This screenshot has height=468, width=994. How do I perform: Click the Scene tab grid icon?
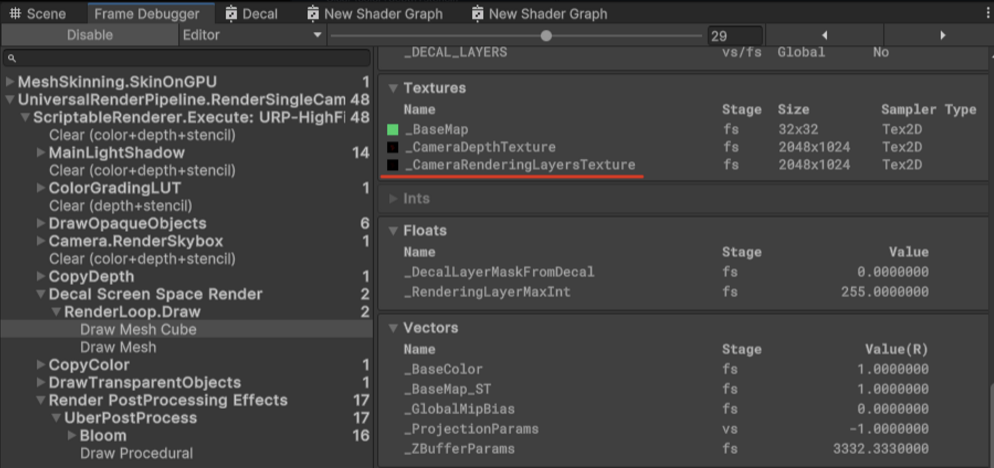(x=16, y=13)
